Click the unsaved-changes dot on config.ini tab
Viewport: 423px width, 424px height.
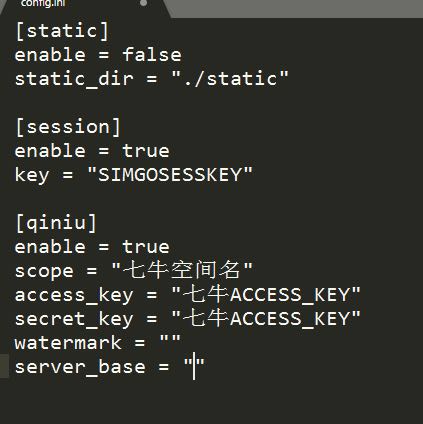(x=144, y=3)
